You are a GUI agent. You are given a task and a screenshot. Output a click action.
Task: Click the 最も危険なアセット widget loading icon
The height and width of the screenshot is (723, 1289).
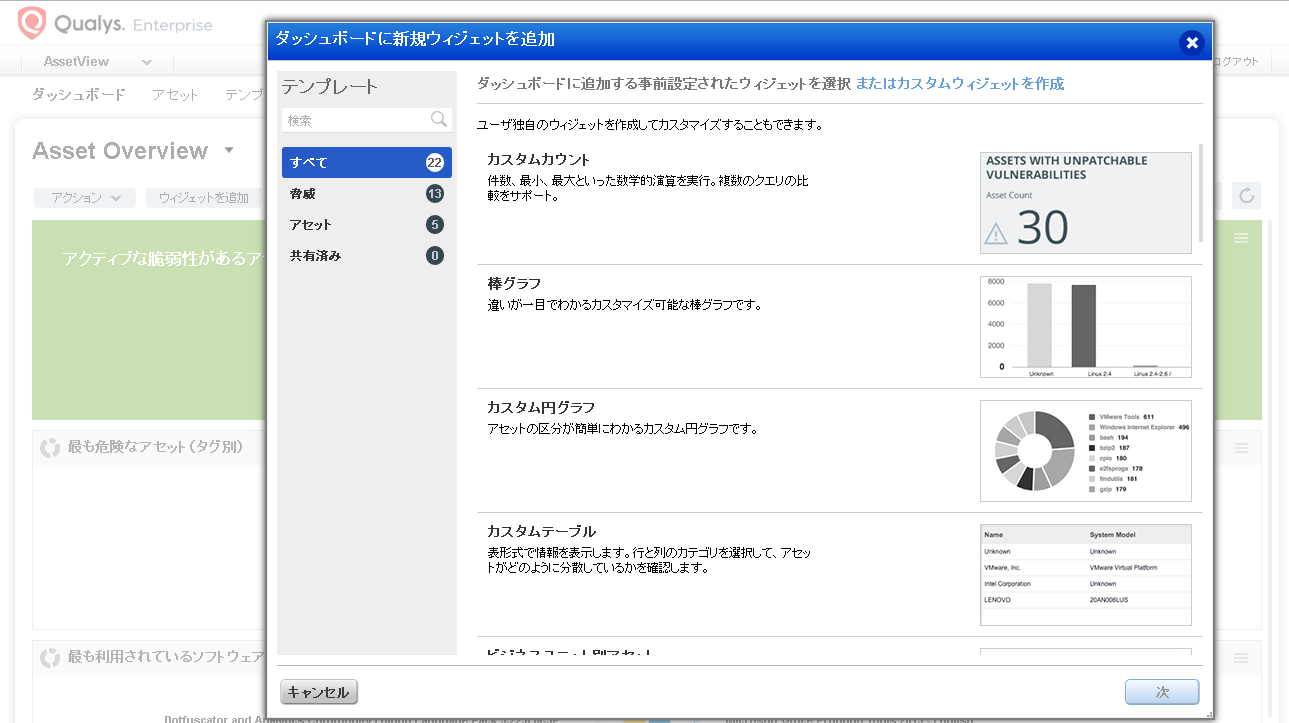(50, 447)
